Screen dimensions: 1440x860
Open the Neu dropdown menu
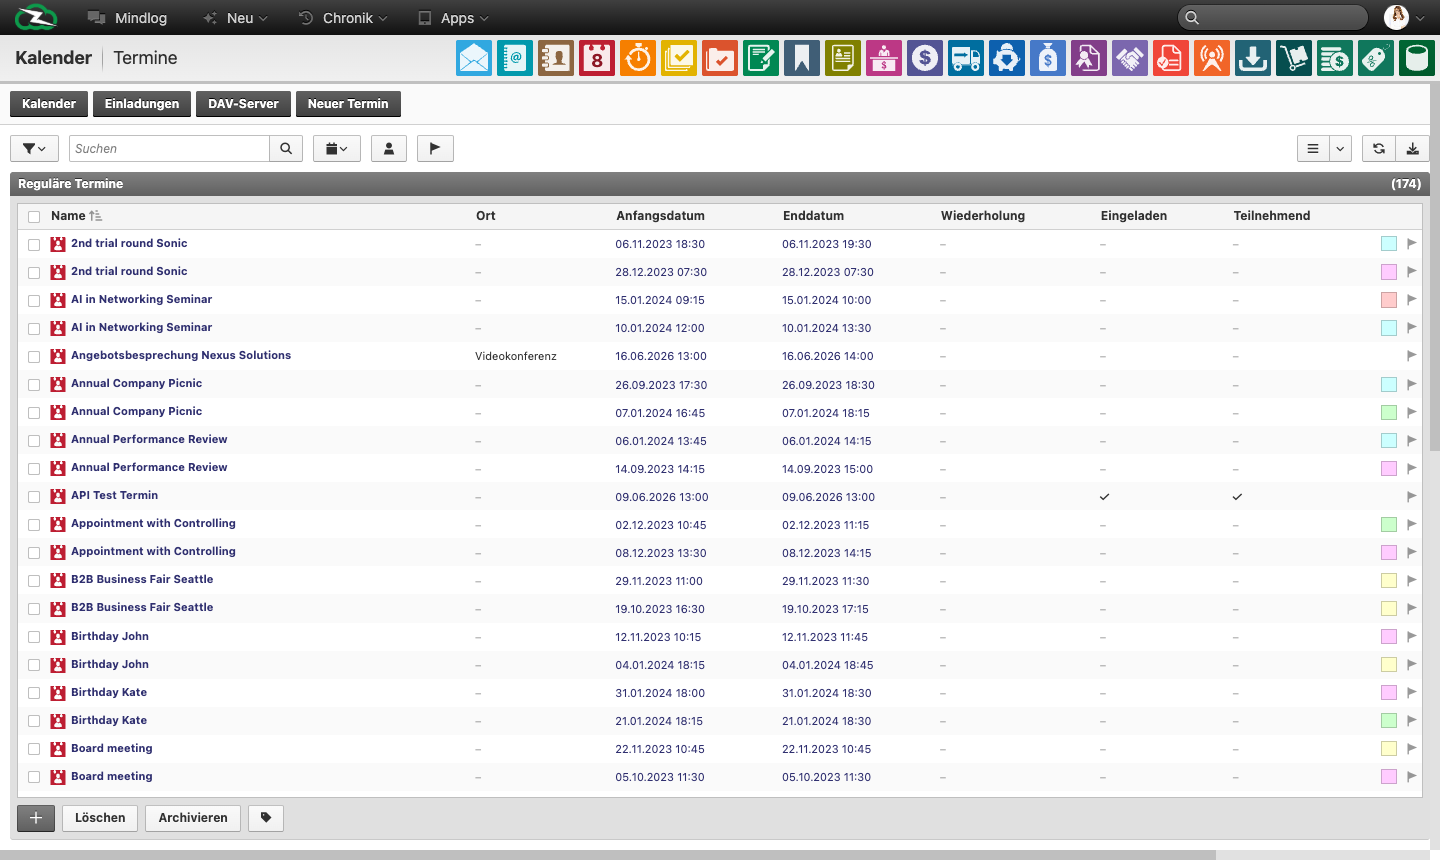(x=236, y=18)
